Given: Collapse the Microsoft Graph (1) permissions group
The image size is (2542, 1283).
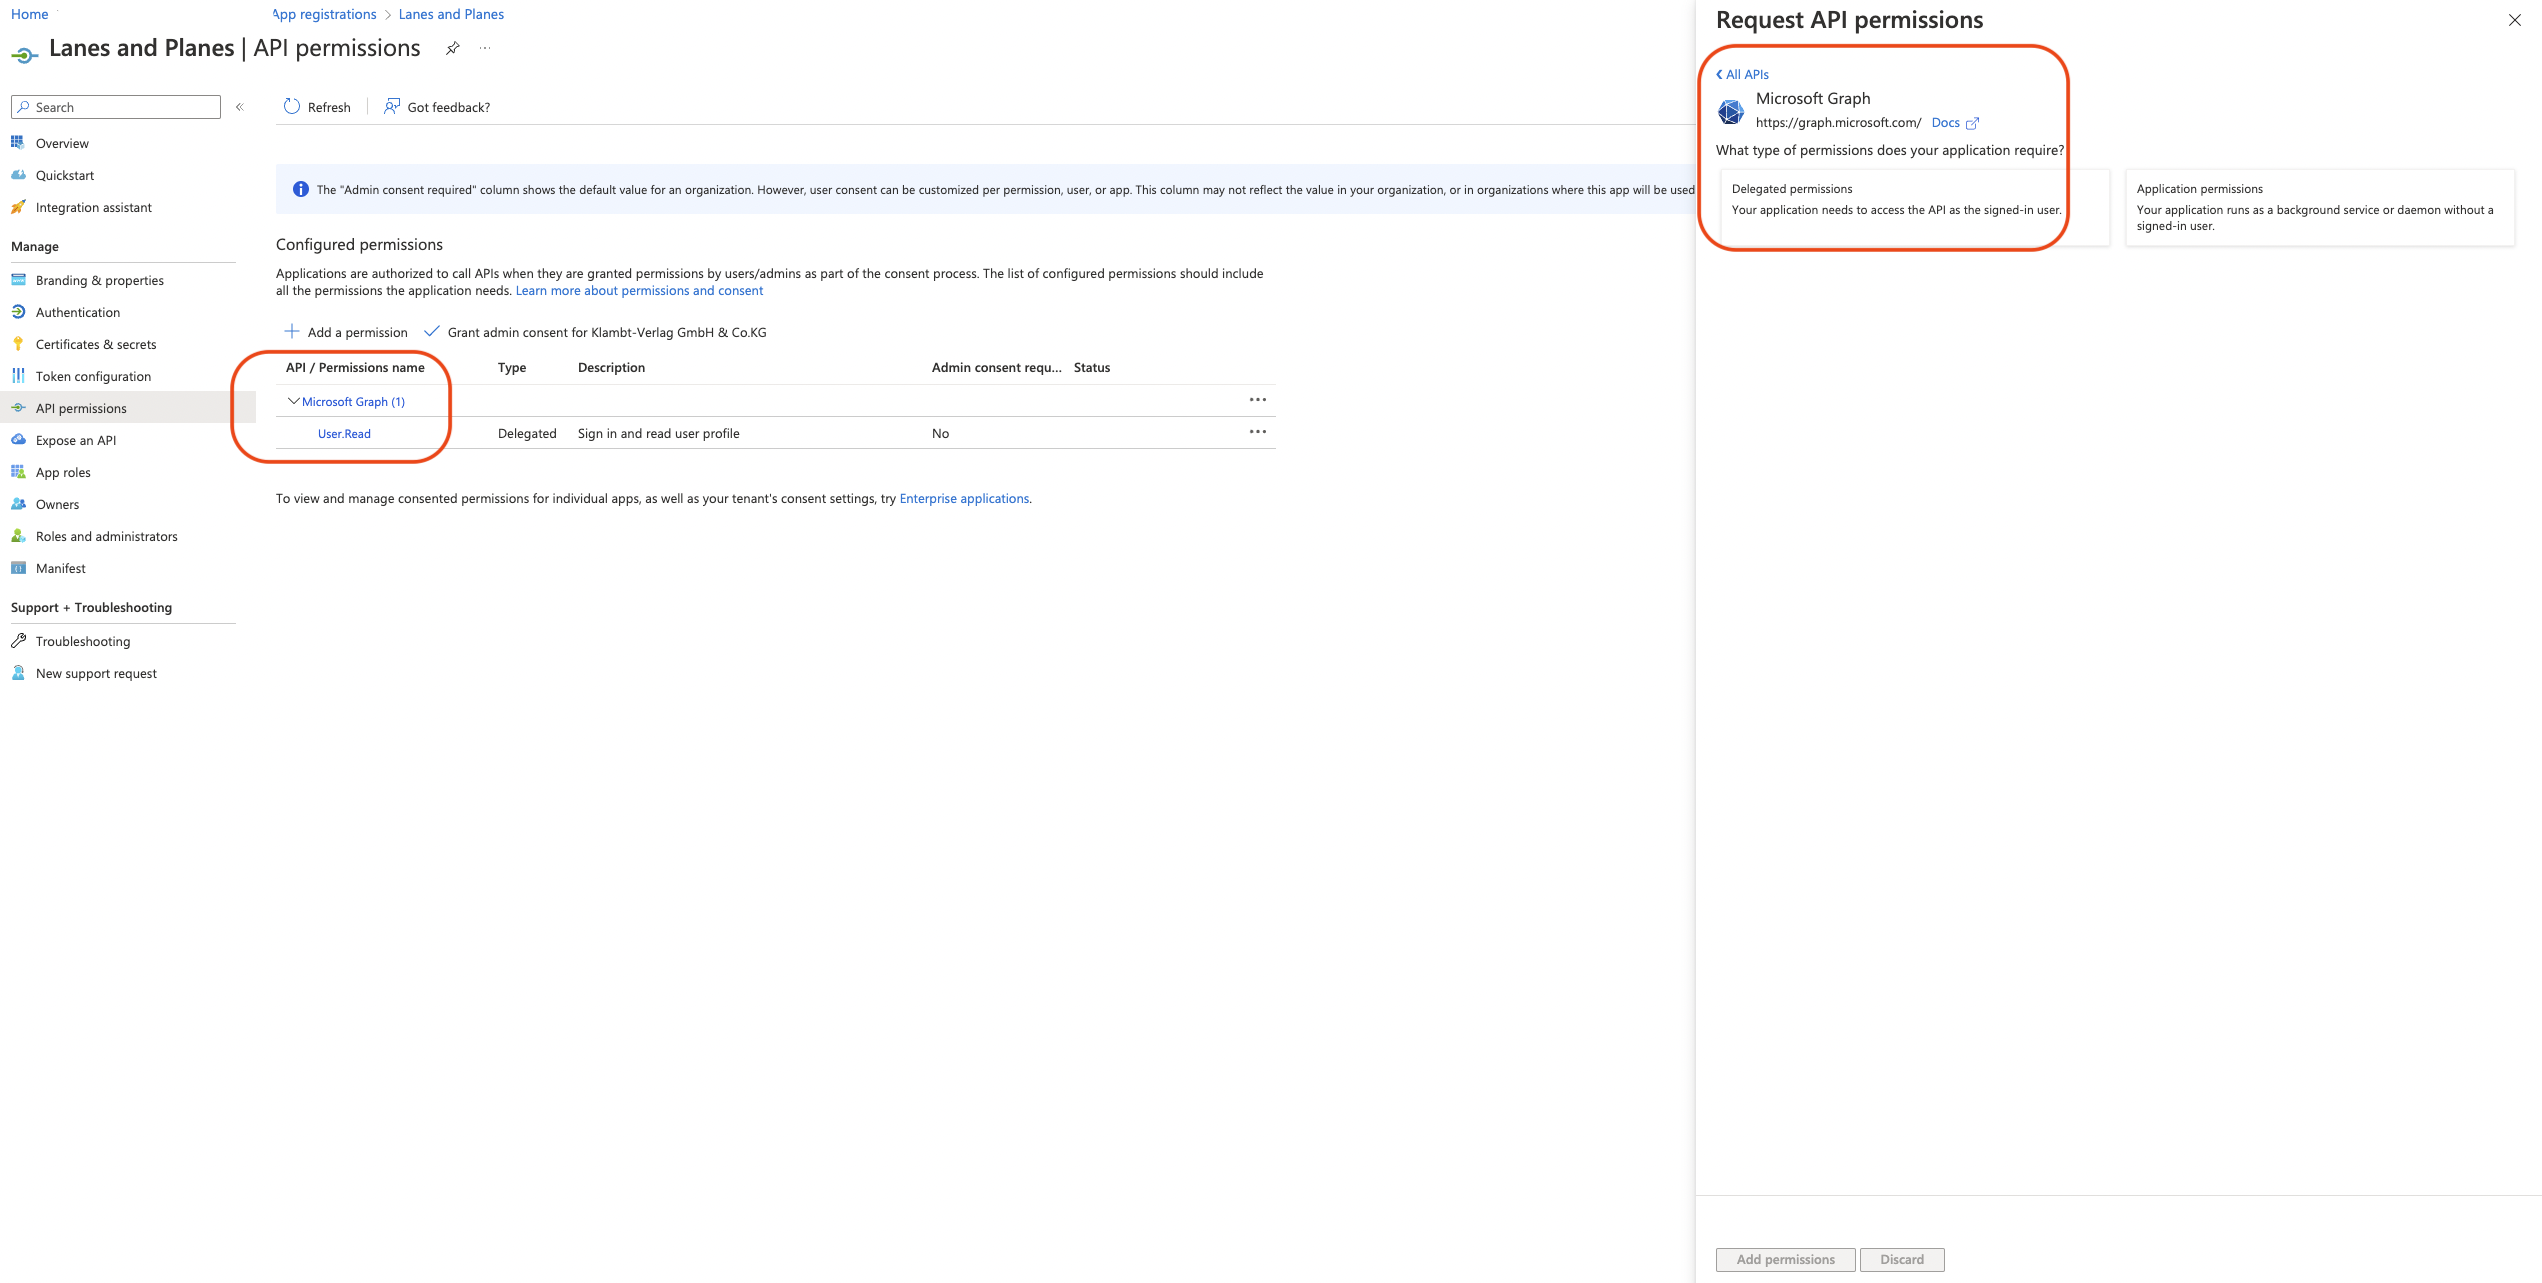Looking at the screenshot, I should coord(293,401).
